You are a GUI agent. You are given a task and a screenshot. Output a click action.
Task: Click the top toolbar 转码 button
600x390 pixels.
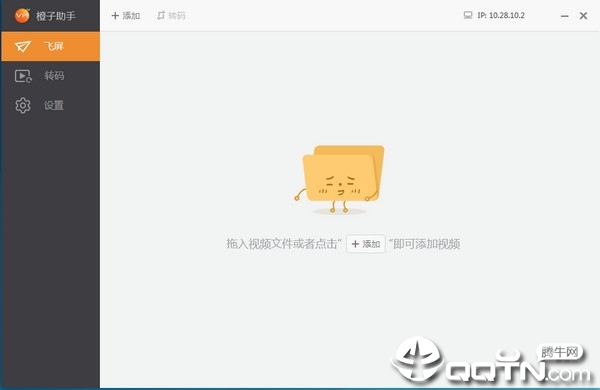pyautogui.click(x=171, y=16)
